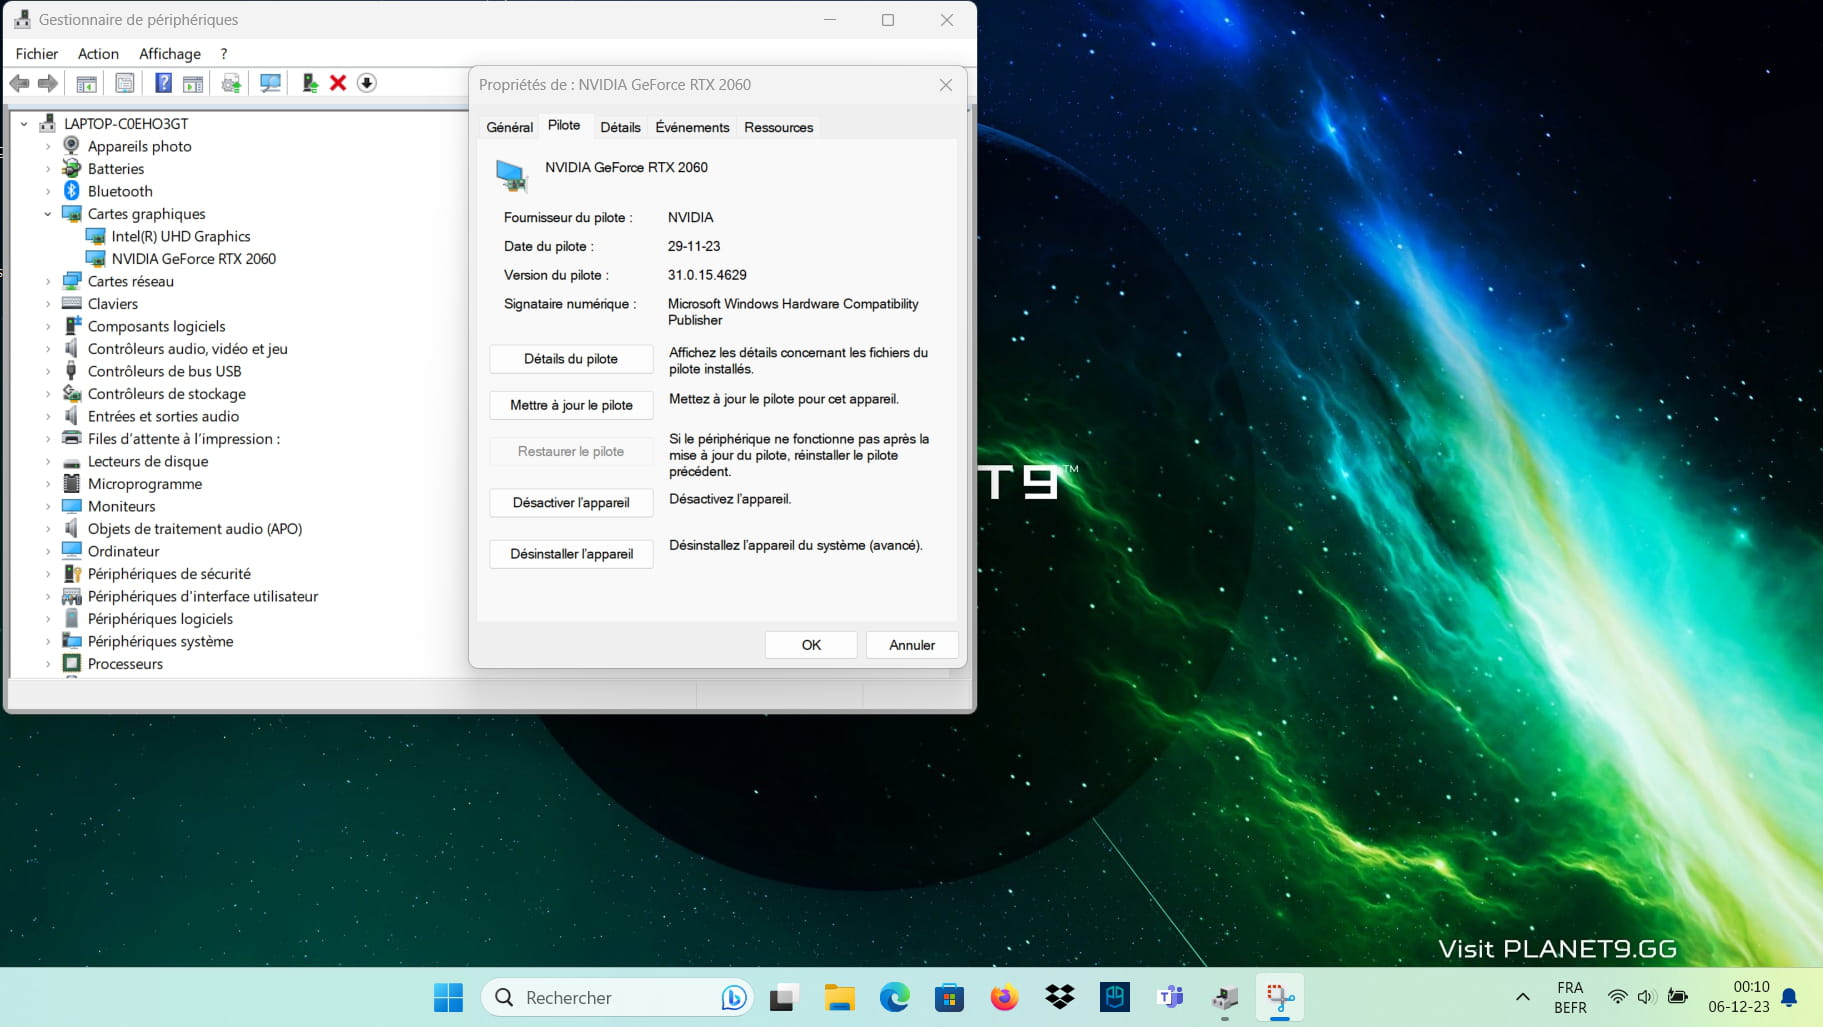Click the Processeurs category icon
The width and height of the screenshot is (1823, 1027).
(71, 663)
